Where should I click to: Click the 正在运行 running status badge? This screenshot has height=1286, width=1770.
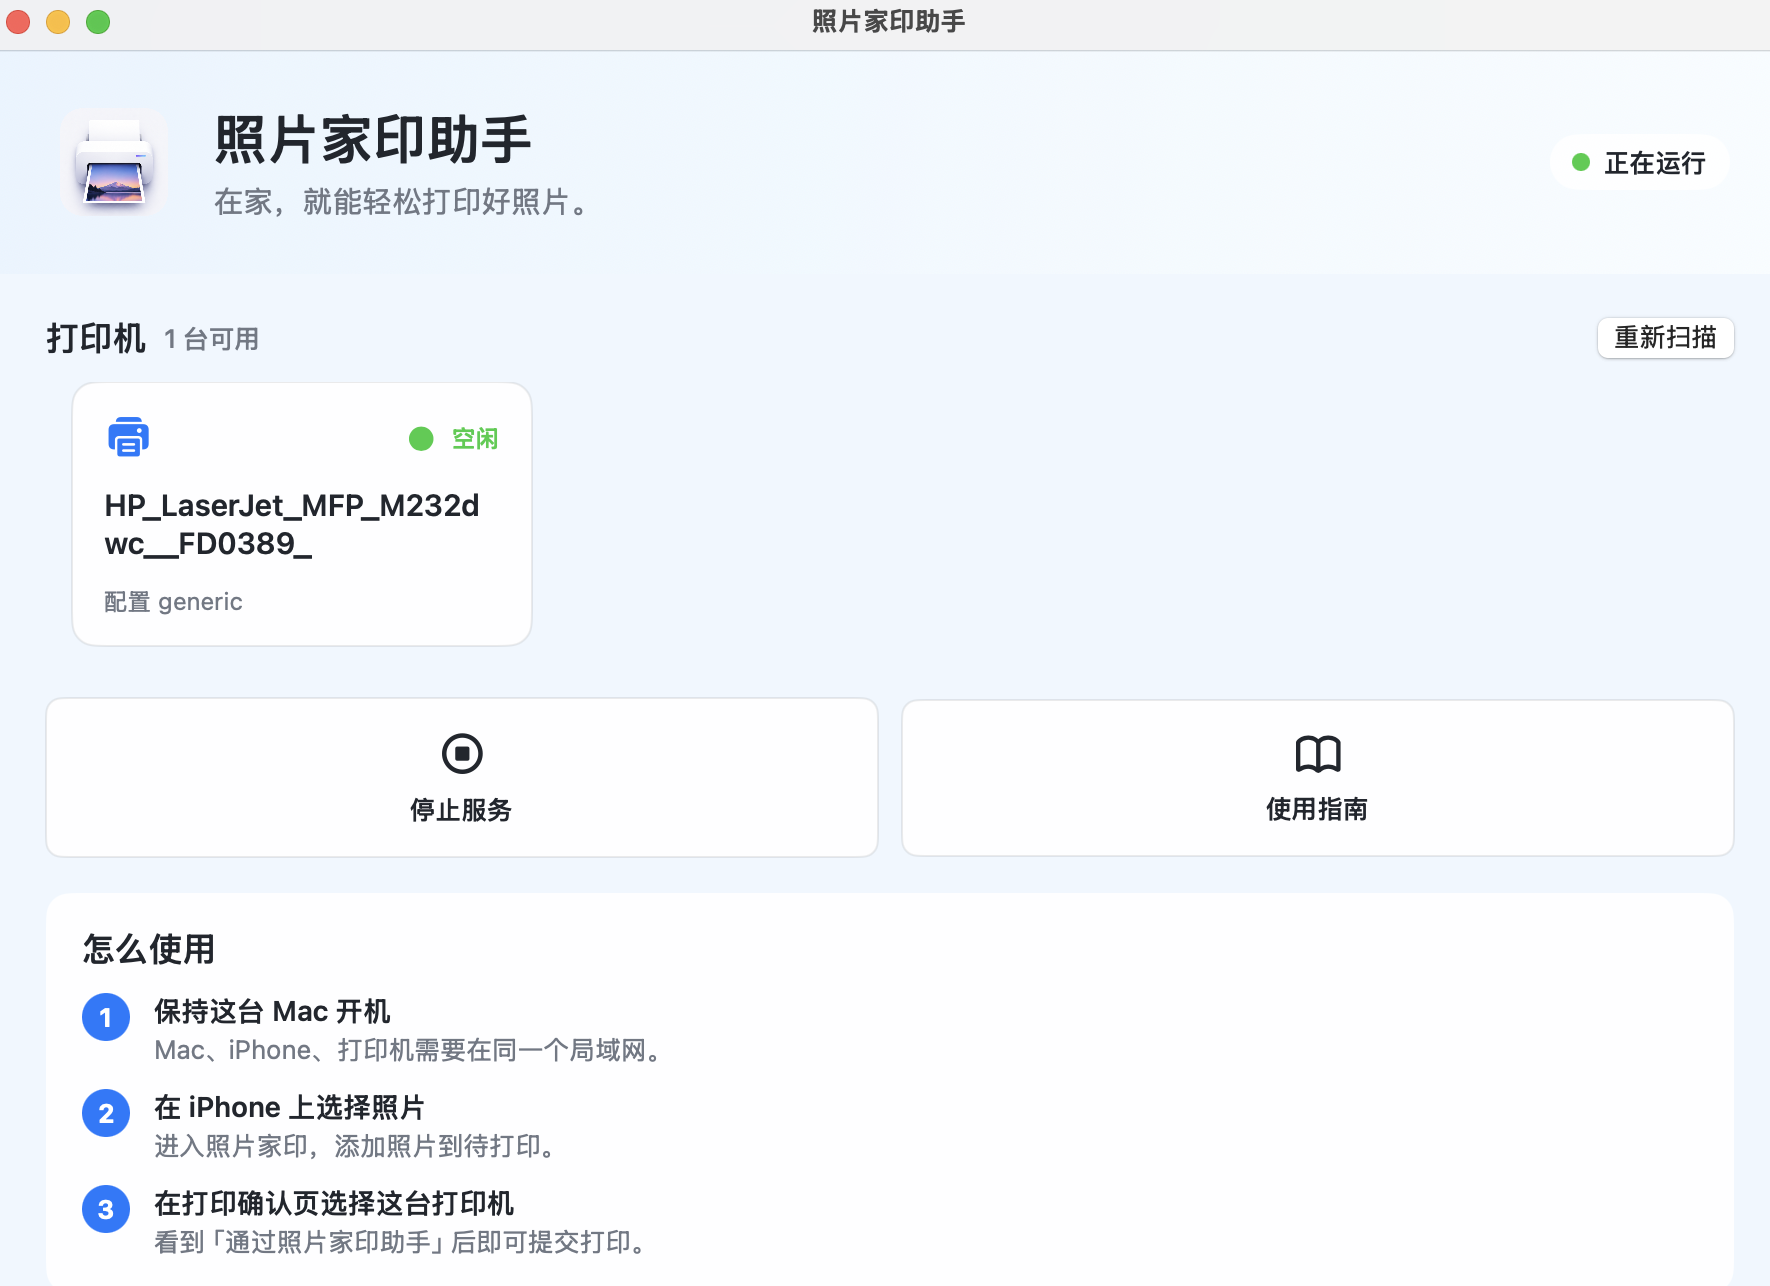(1639, 163)
